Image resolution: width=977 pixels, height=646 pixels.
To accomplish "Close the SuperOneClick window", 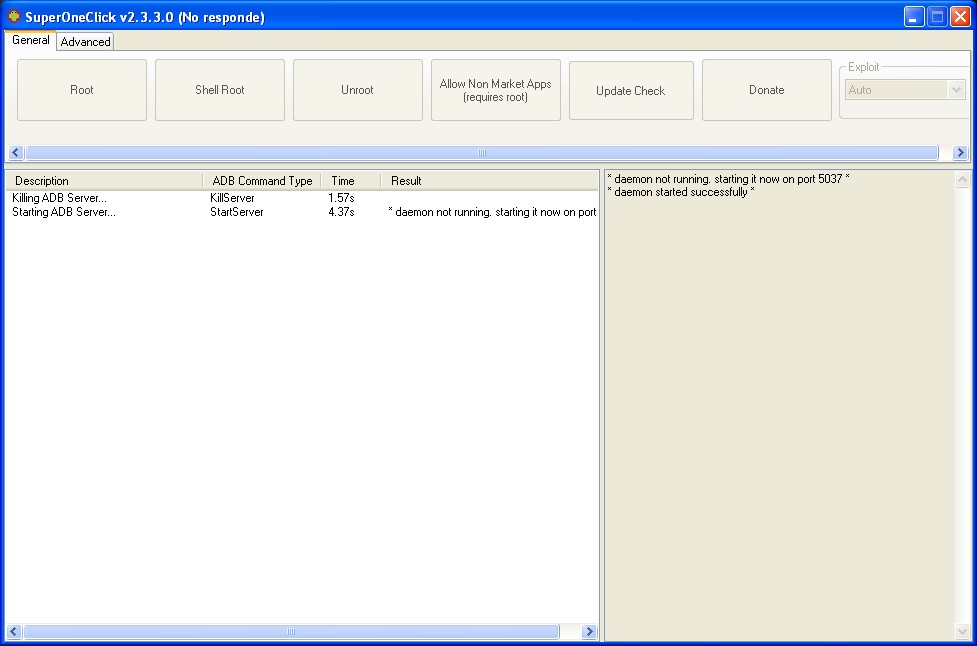I will [960, 17].
